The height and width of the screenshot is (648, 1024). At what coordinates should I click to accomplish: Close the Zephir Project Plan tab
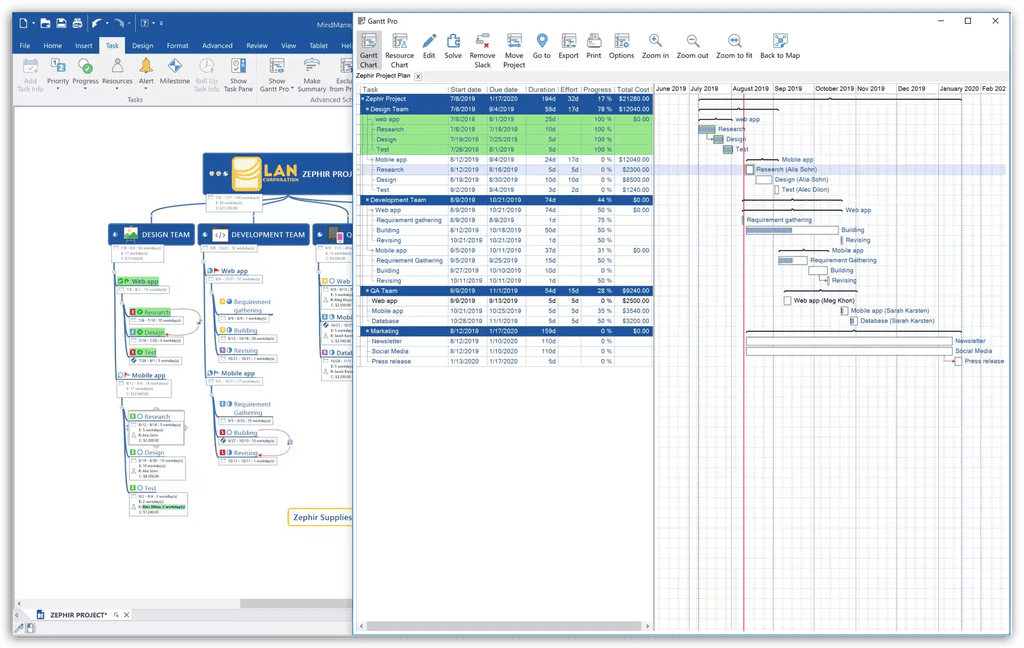coord(419,76)
